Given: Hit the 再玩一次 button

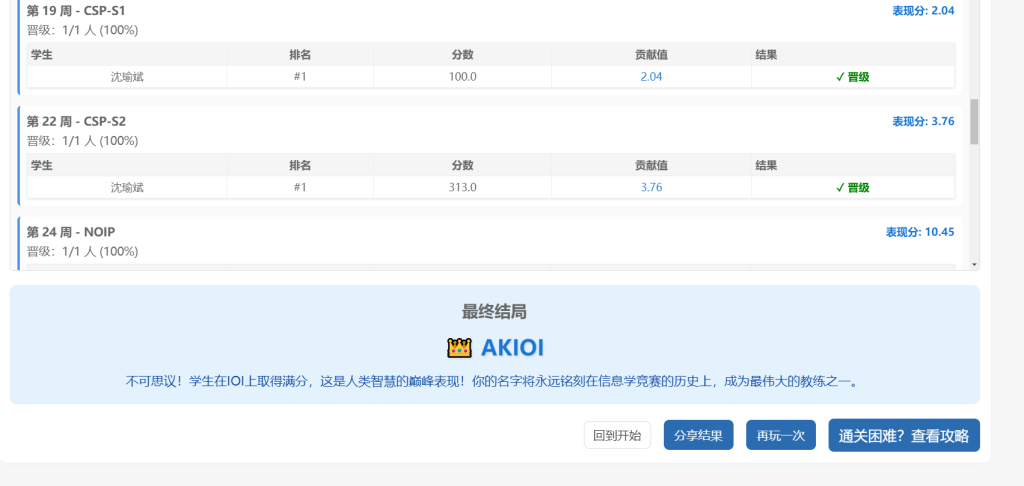Looking at the screenshot, I should pyautogui.click(x=780, y=436).
